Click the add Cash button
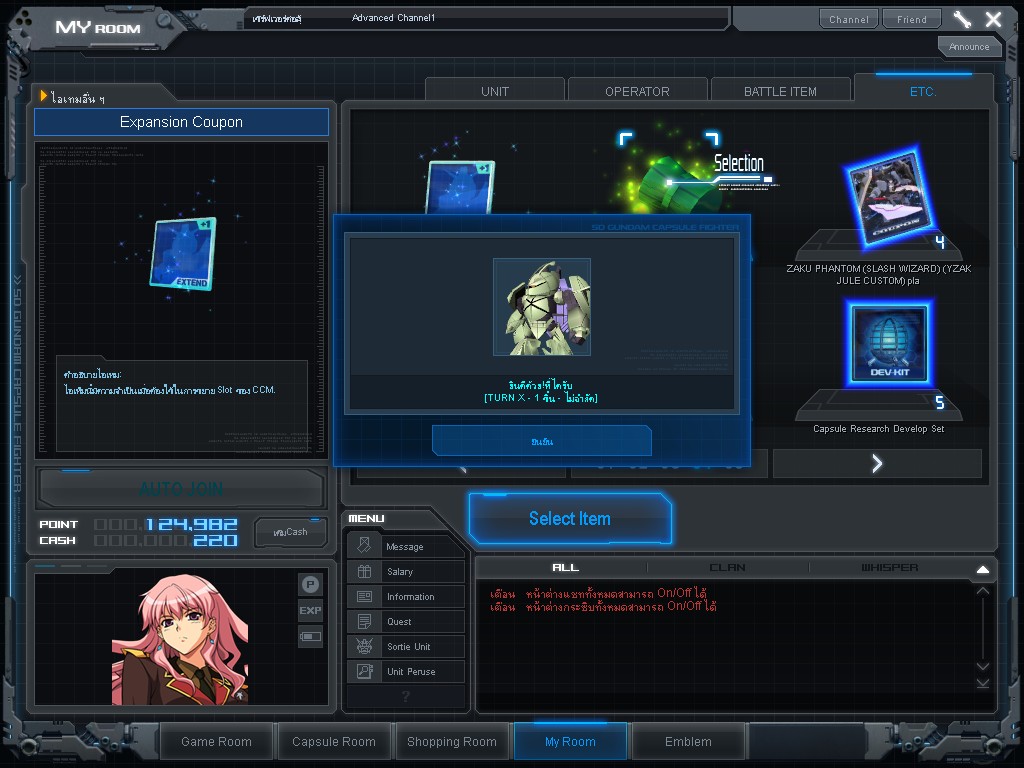 (x=291, y=532)
